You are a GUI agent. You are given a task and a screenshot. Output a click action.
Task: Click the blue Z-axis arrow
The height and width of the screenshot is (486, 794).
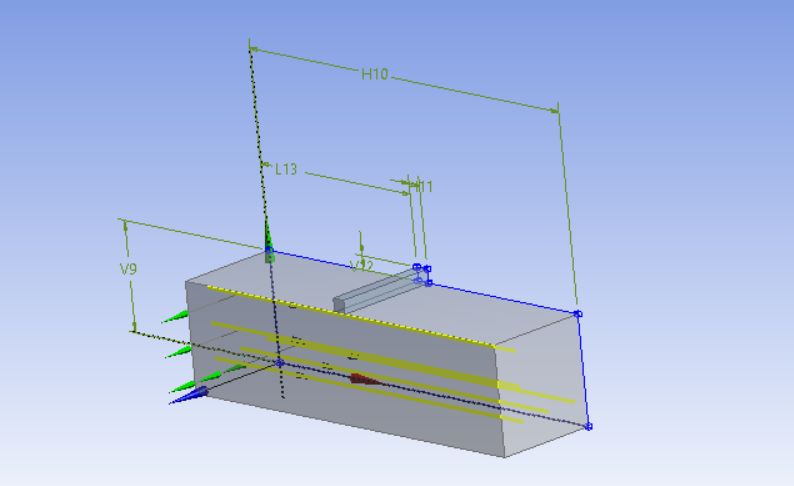click(188, 395)
